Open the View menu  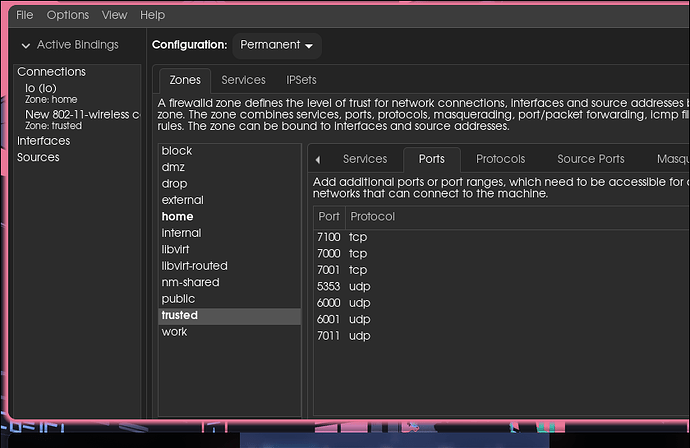(114, 15)
